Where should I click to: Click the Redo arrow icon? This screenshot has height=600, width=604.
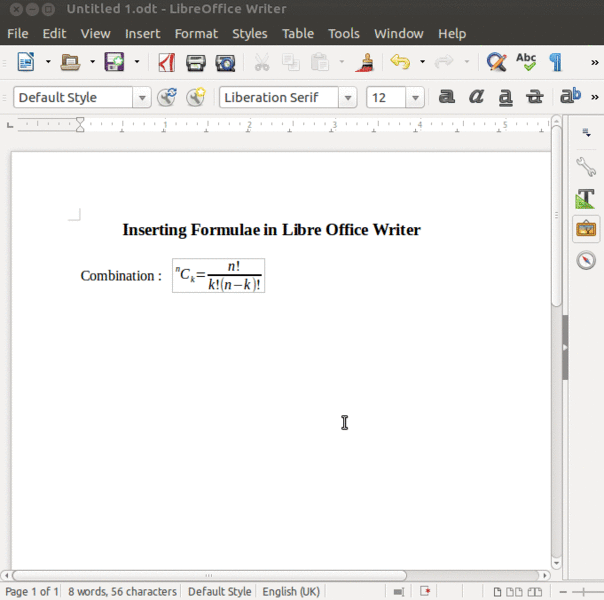click(444, 62)
